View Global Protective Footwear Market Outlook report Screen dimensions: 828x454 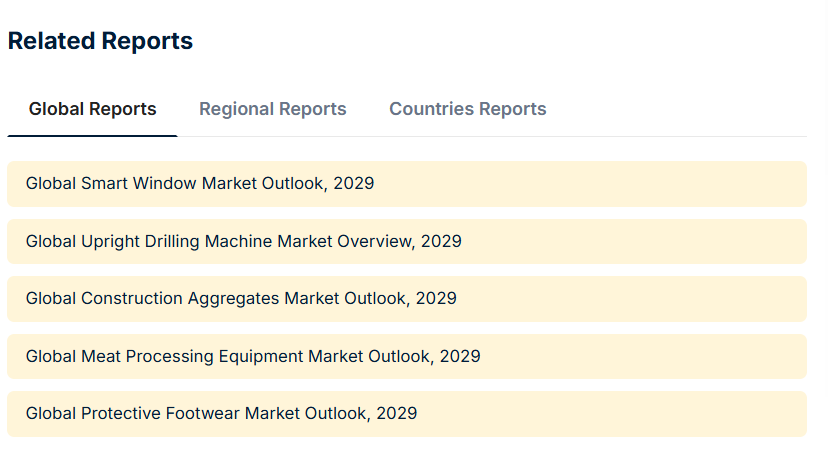tap(221, 413)
